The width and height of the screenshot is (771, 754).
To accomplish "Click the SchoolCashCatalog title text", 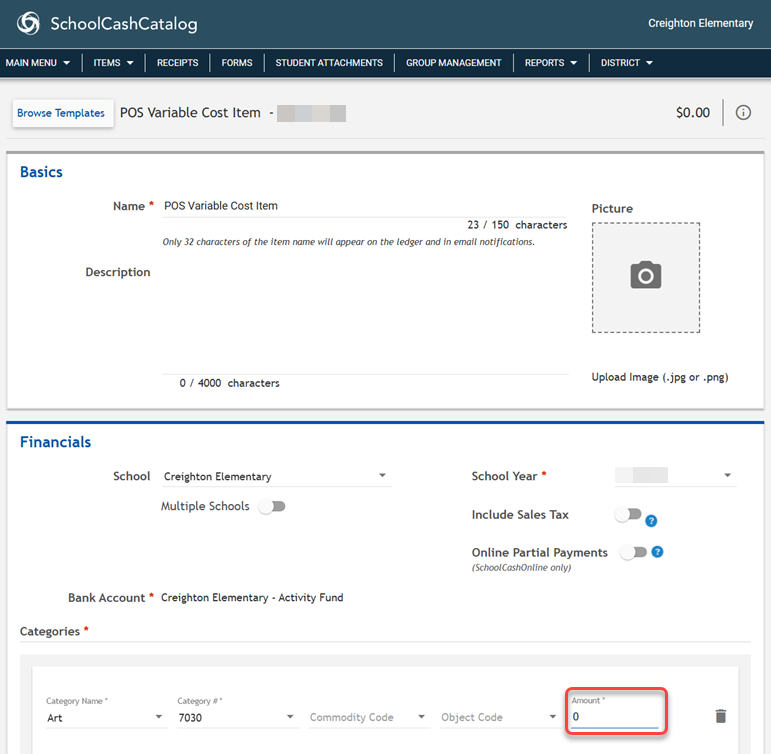I will pos(124,24).
